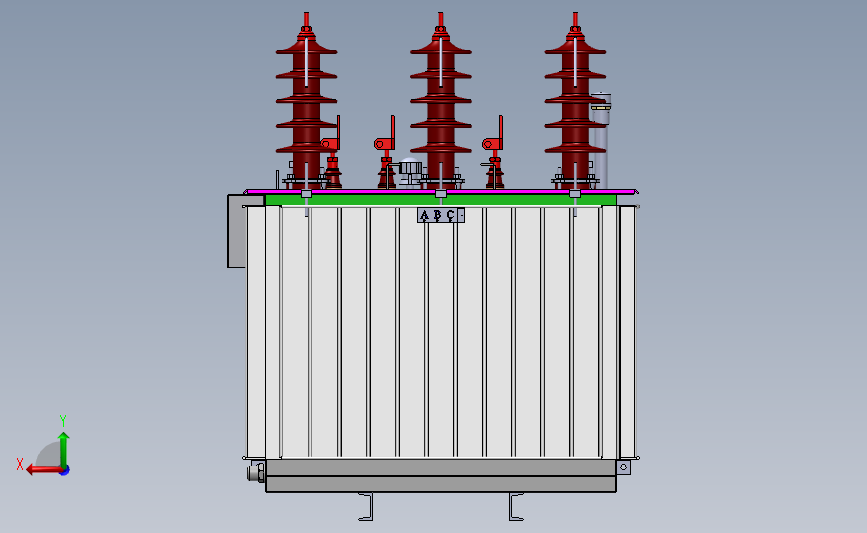The height and width of the screenshot is (533, 867).
Task: Click the green Y axis arrow of the triad
Action: pos(64,451)
